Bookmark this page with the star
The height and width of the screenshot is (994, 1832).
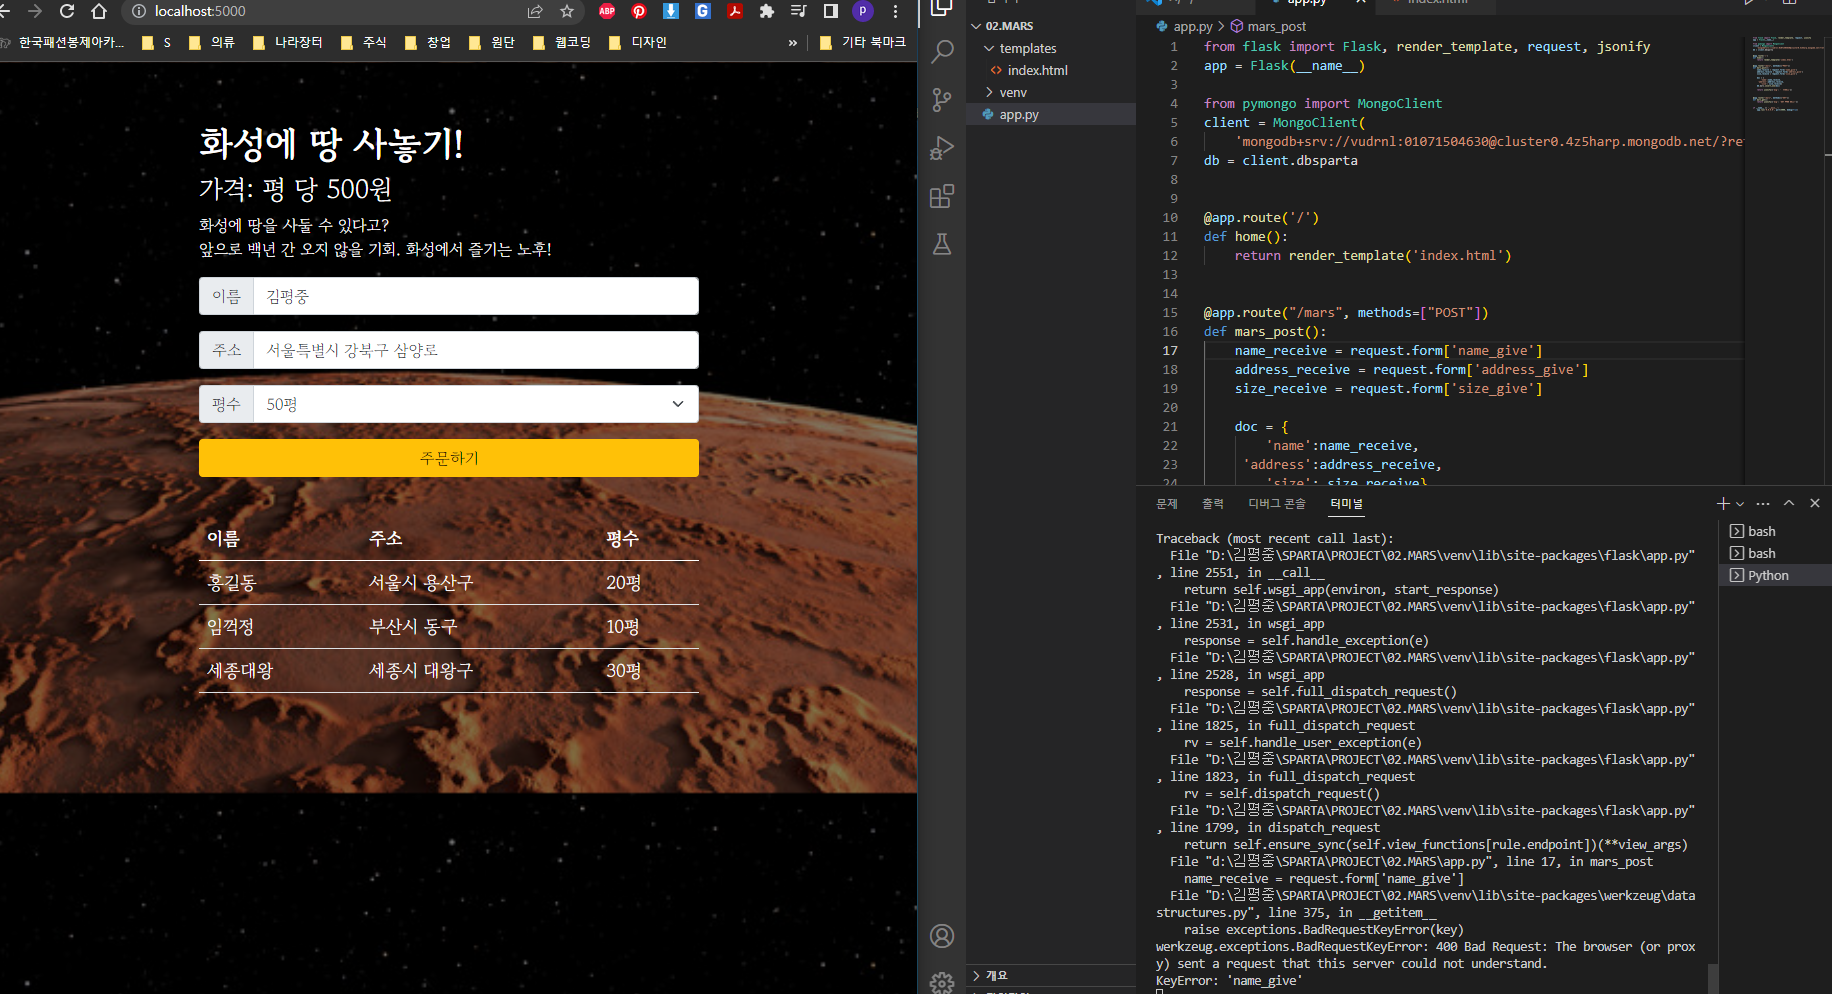click(567, 11)
